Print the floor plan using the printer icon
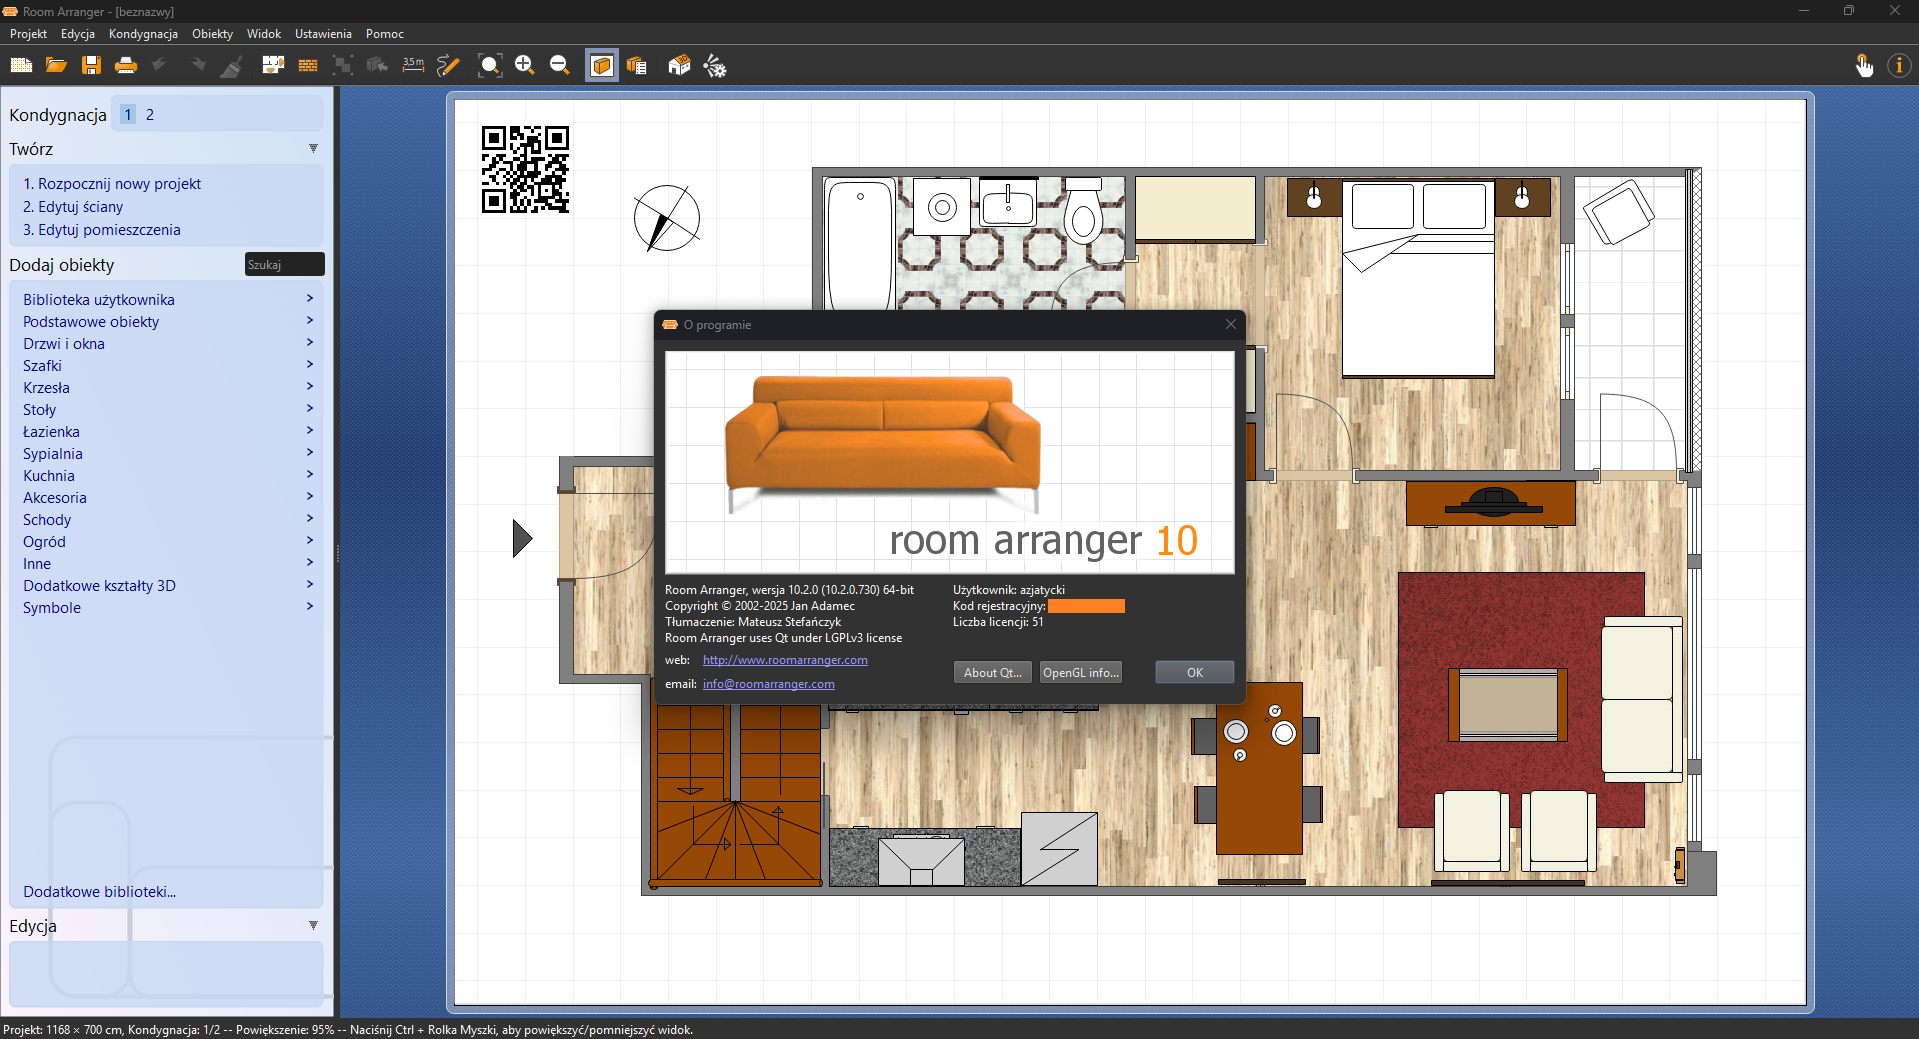Viewport: 1919px width, 1039px height. pyautogui.click(x=126, y=66)
